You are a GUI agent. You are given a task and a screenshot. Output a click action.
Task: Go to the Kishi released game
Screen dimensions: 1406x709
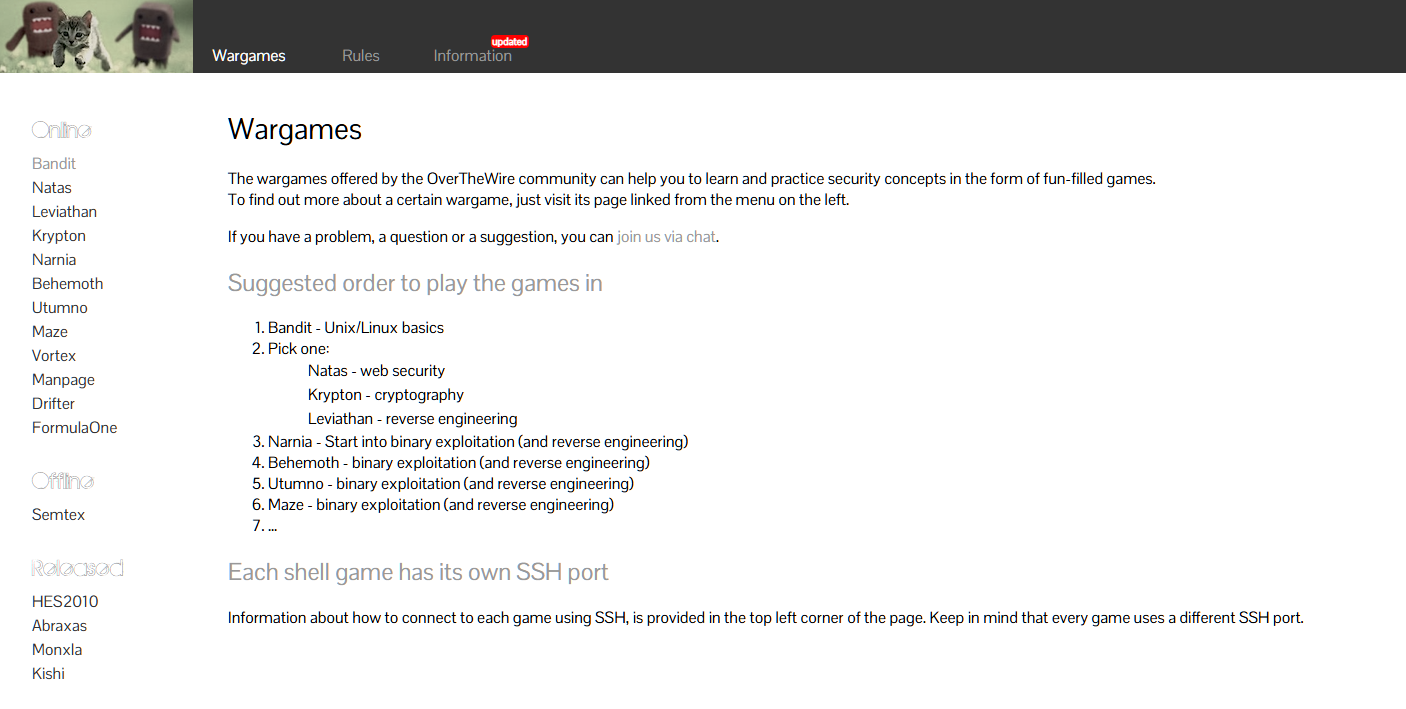click(x=48, y=674)
